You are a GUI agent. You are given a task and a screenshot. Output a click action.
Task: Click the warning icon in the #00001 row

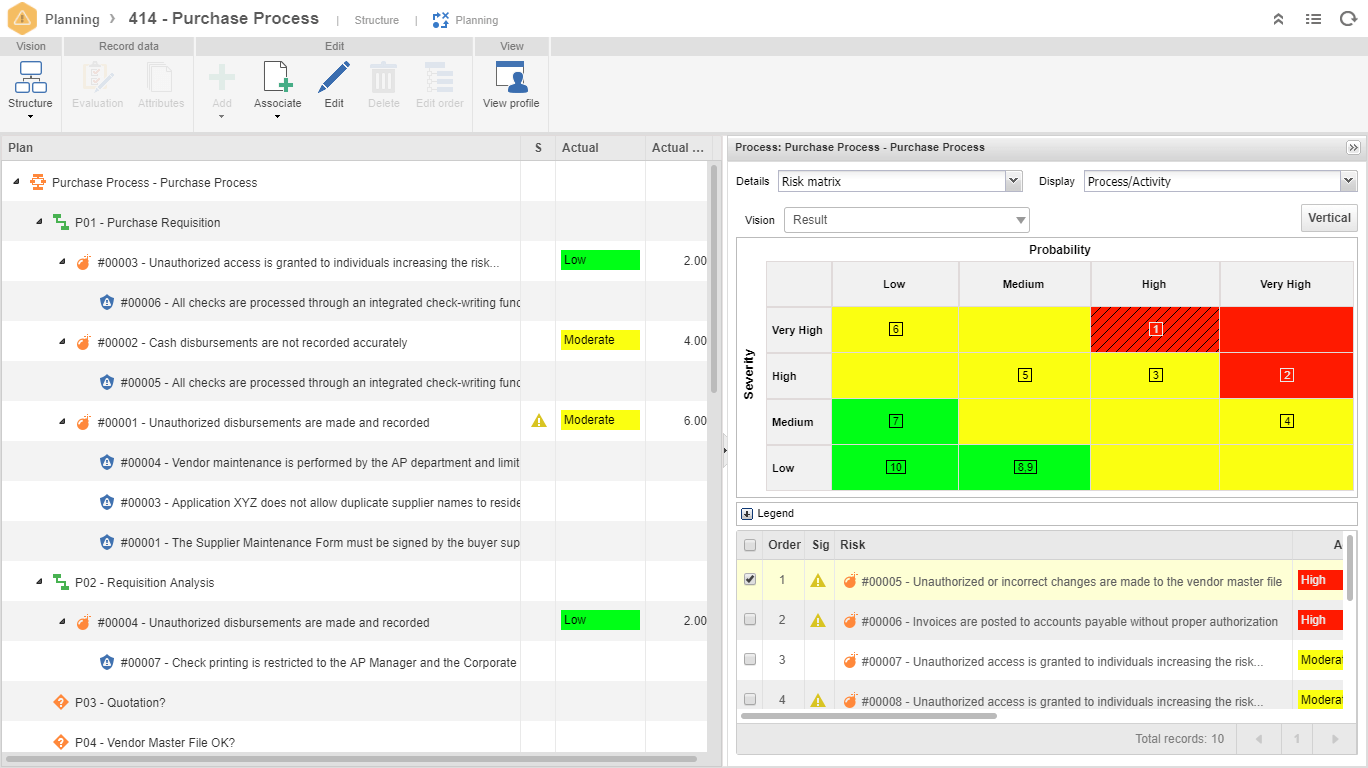click(539, 421)
